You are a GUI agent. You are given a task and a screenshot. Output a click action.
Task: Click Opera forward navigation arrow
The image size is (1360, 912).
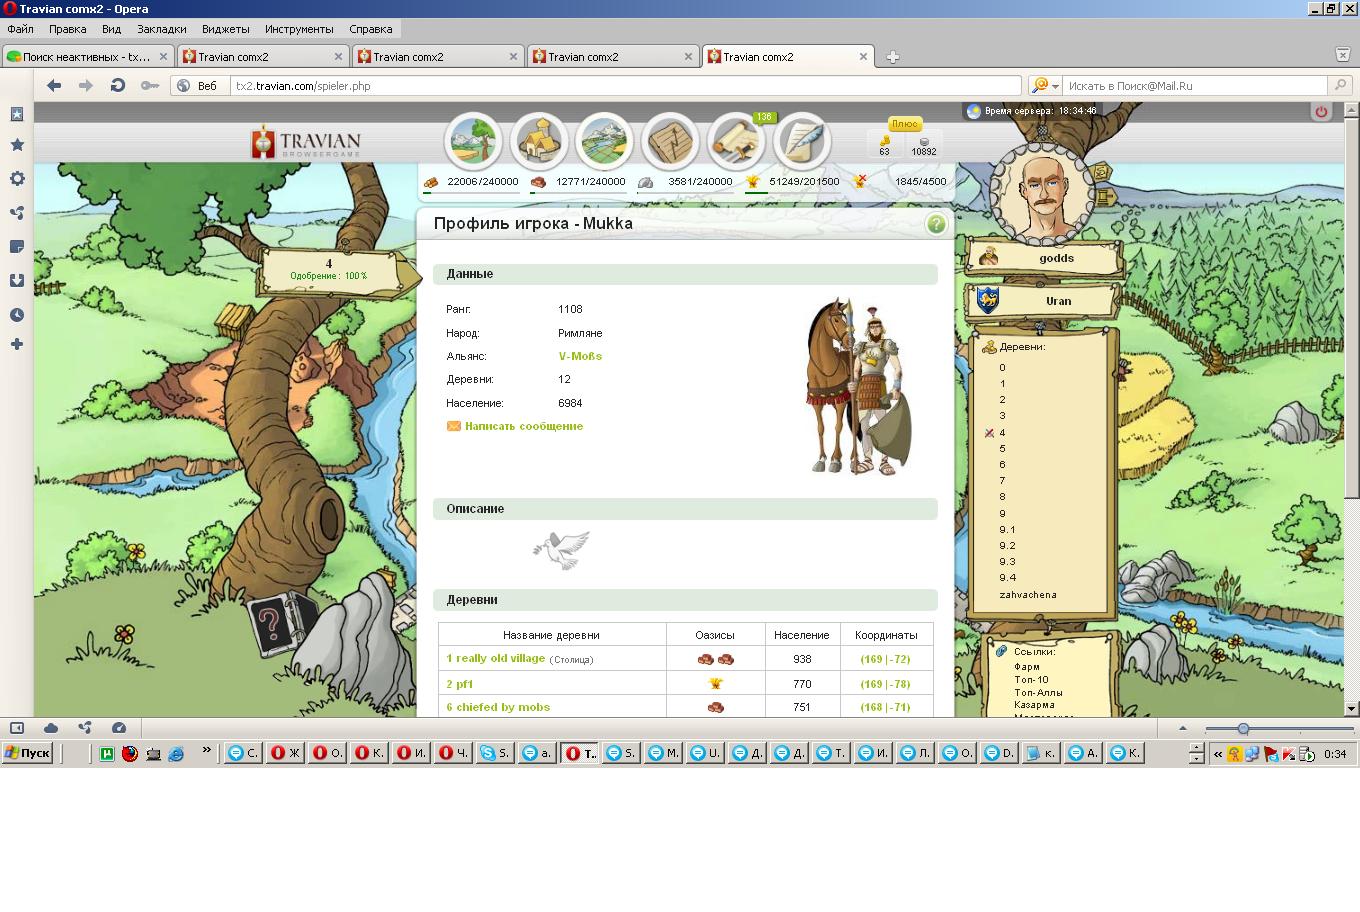pos(86,86)
